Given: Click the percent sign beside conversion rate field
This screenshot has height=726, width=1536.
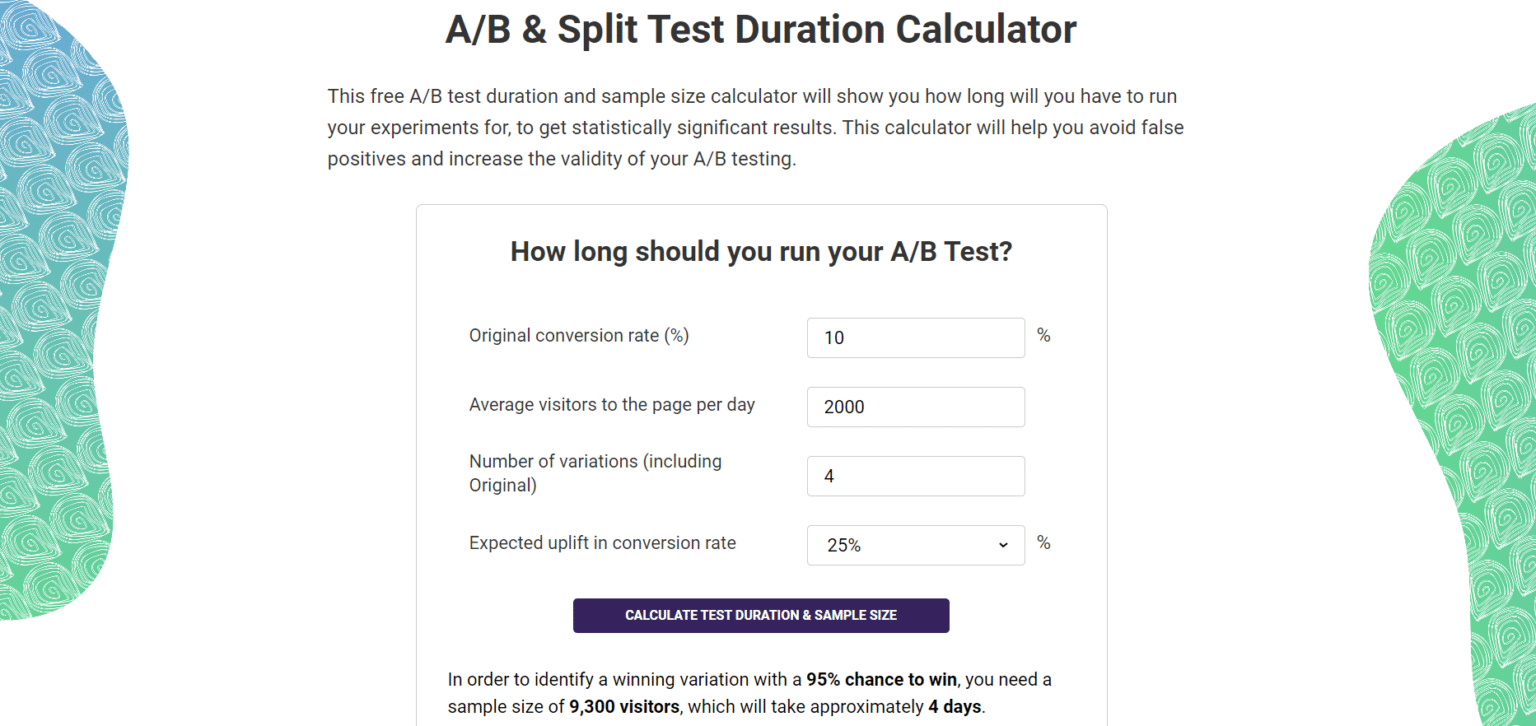Looking at the screenshot, I should point(1043,335).
